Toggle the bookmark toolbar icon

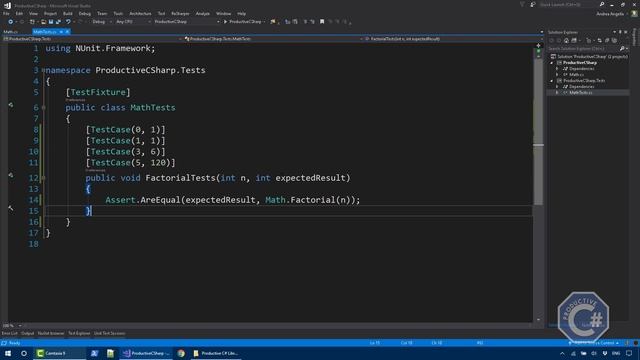(x=322, y=22)
